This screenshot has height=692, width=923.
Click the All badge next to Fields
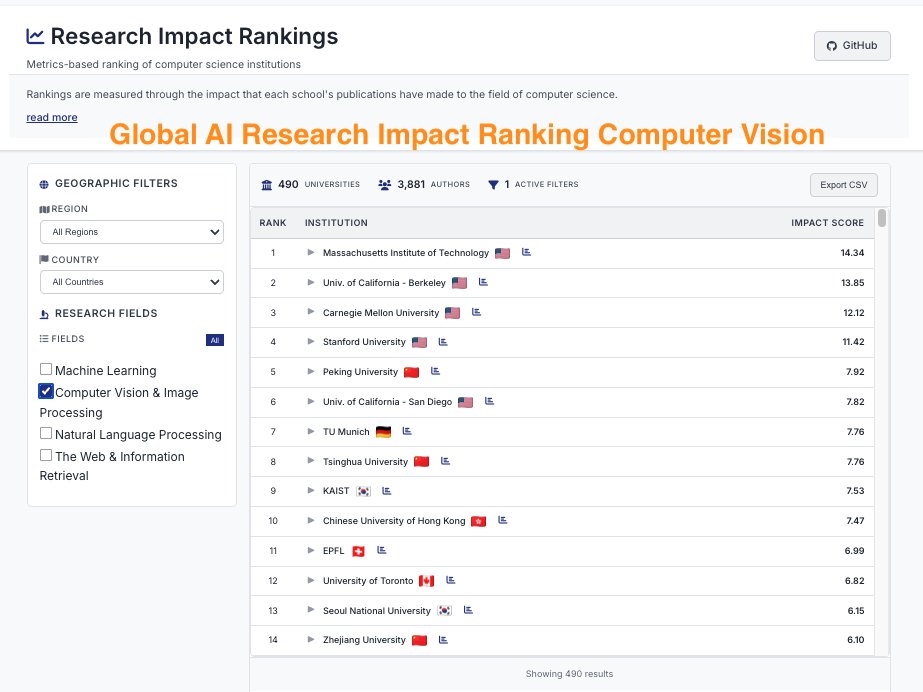coord(214,339)
